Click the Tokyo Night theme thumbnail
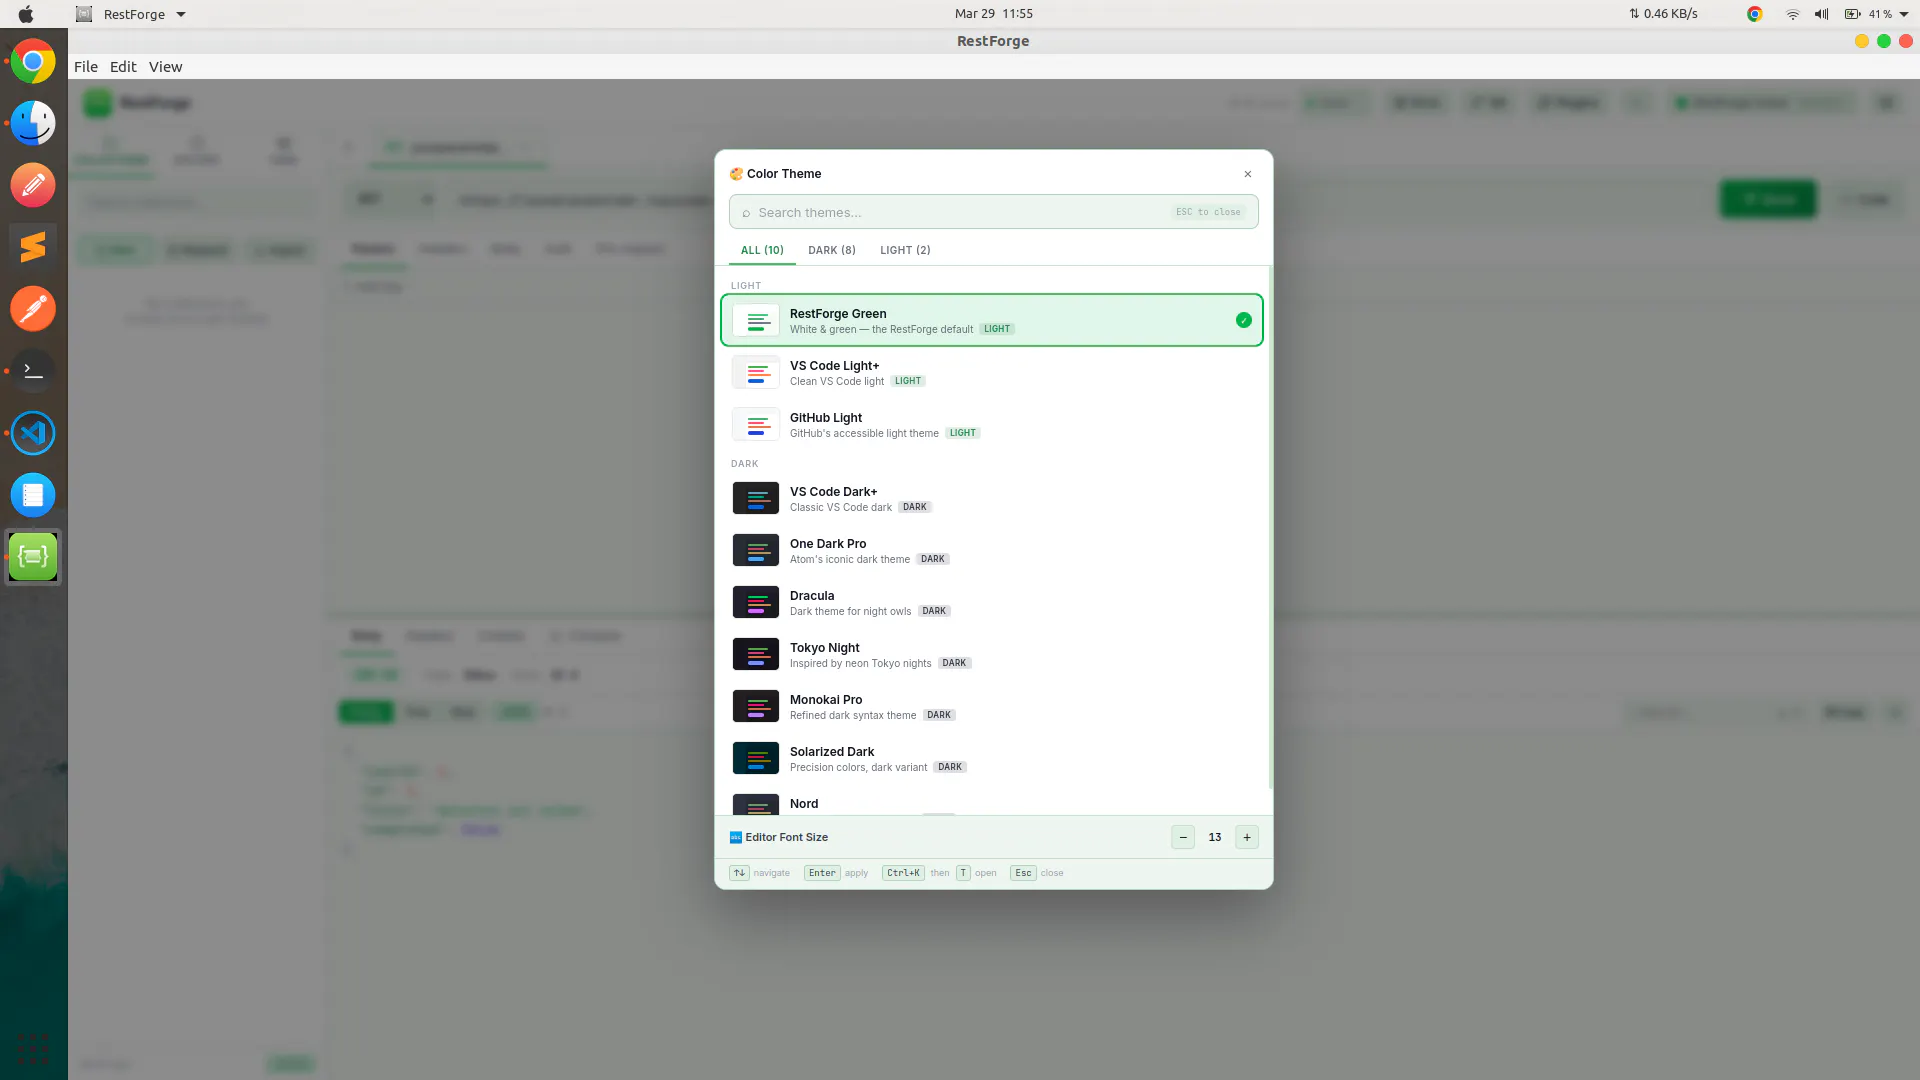The image size is (1920, 1080). pos(756,654)
